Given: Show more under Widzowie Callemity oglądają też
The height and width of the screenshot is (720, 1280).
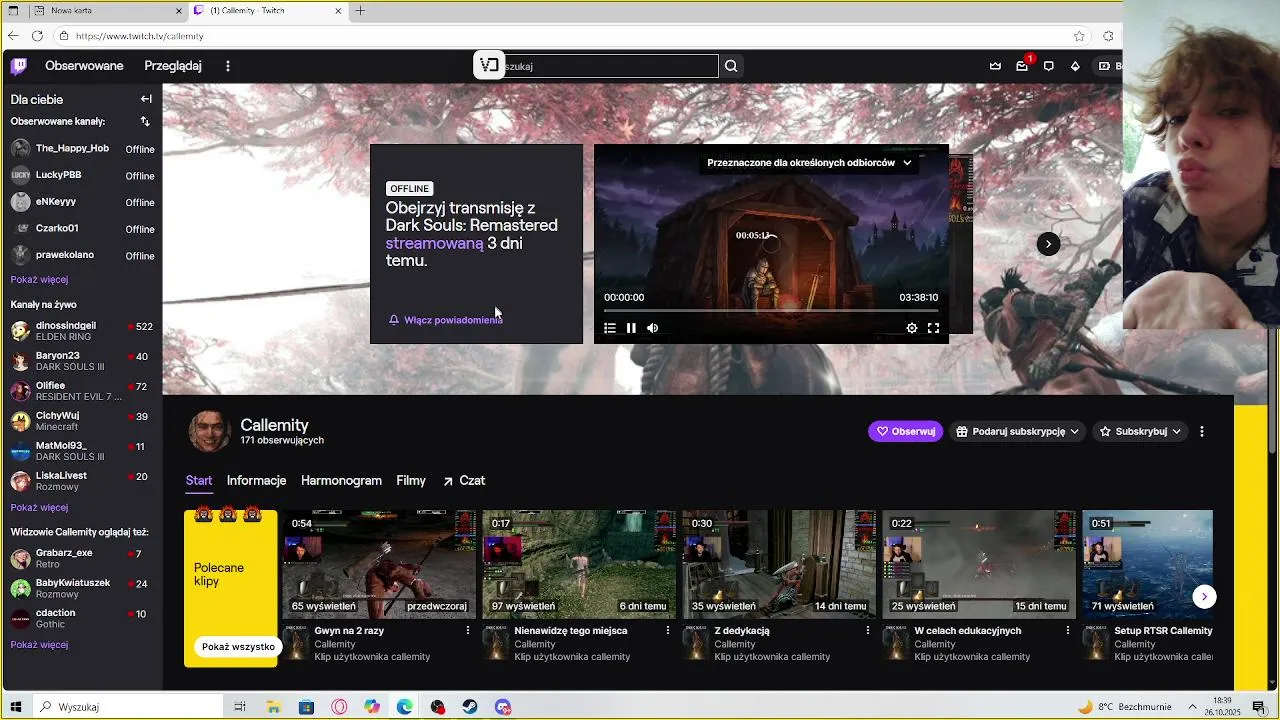Looking at the screenshot, I should (39, 645).
